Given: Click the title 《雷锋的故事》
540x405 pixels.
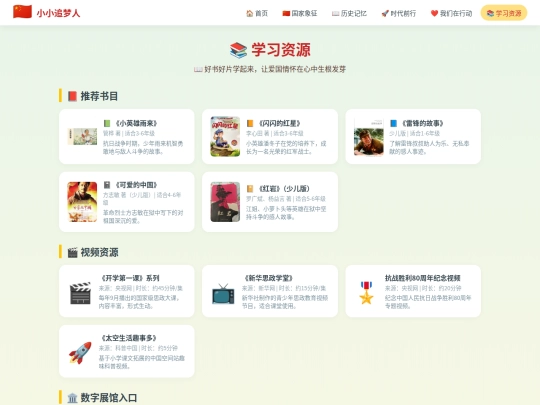Looking at the screenshot, I should [x=422, y=123].
